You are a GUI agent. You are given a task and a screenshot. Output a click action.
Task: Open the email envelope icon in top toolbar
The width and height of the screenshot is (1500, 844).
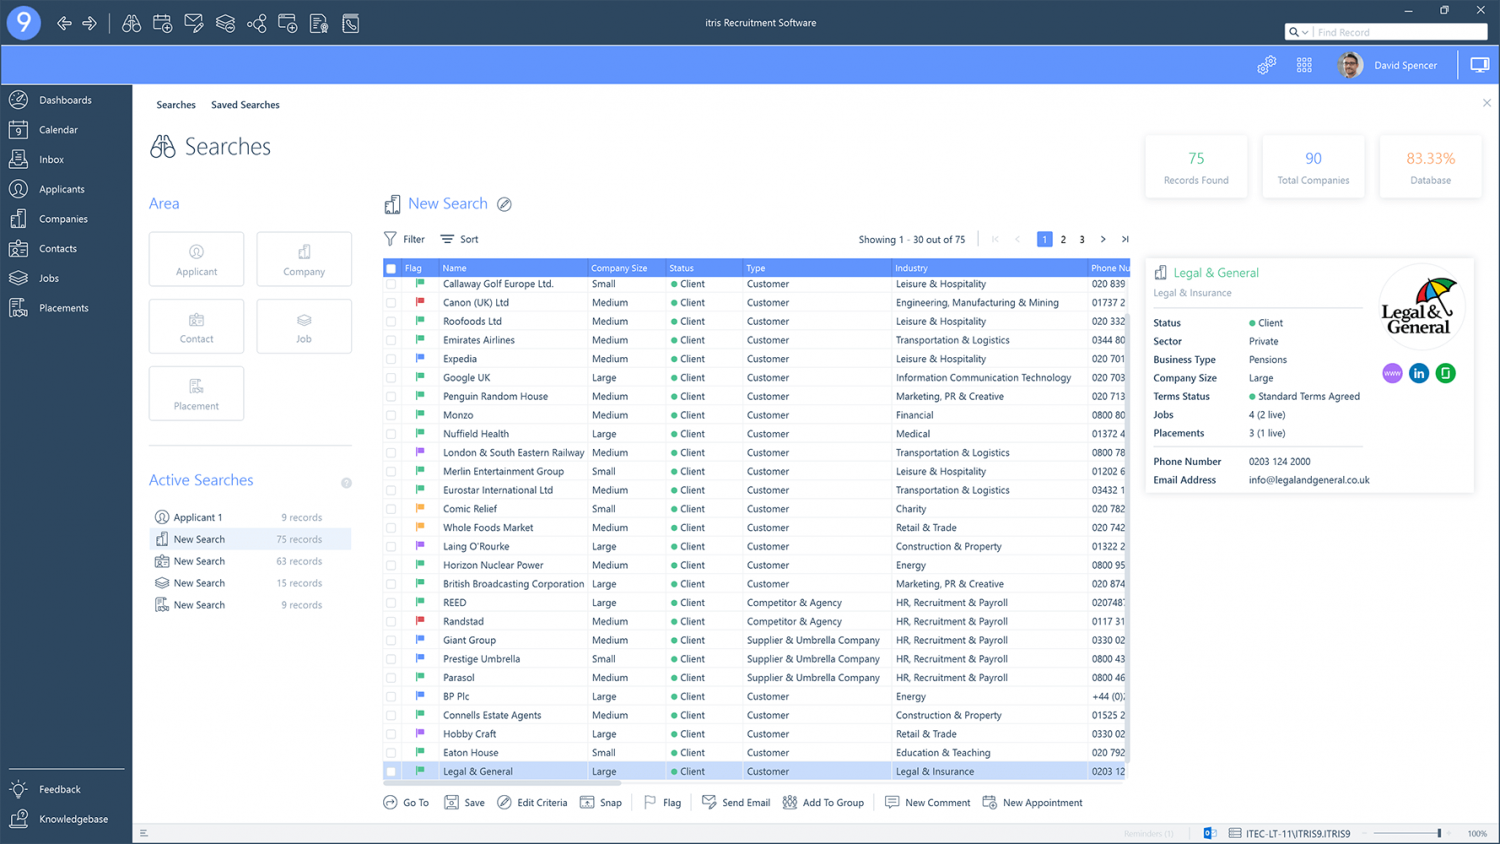tap(194, 23)
